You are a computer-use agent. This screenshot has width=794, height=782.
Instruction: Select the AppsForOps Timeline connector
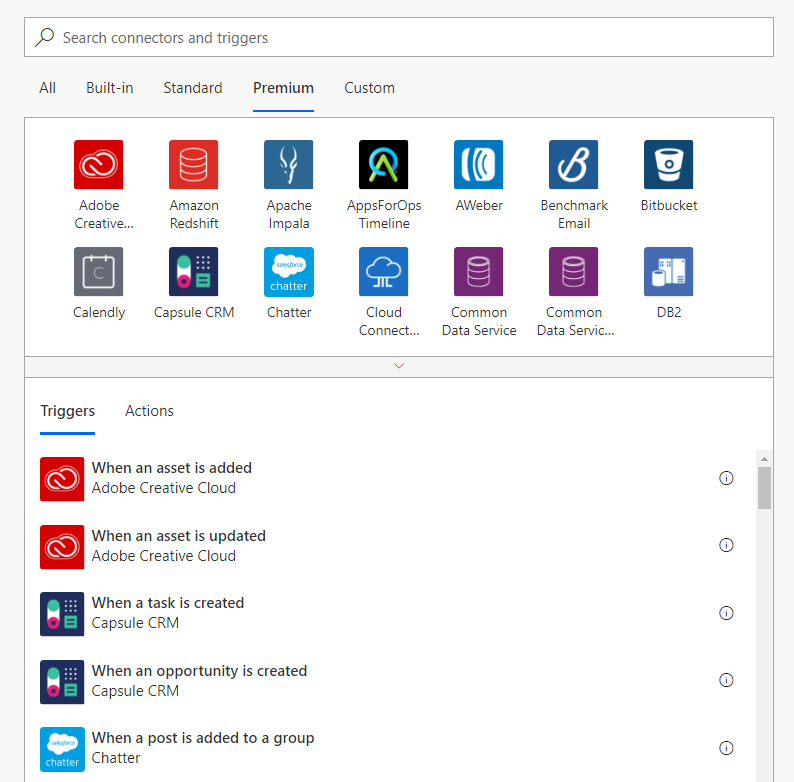tap(383, 165)
